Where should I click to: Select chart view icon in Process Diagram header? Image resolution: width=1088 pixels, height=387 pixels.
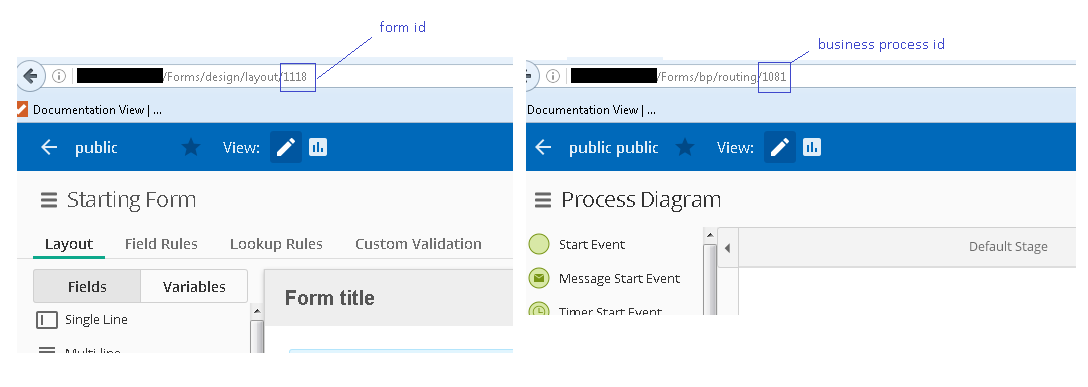[x=812, y=147]
